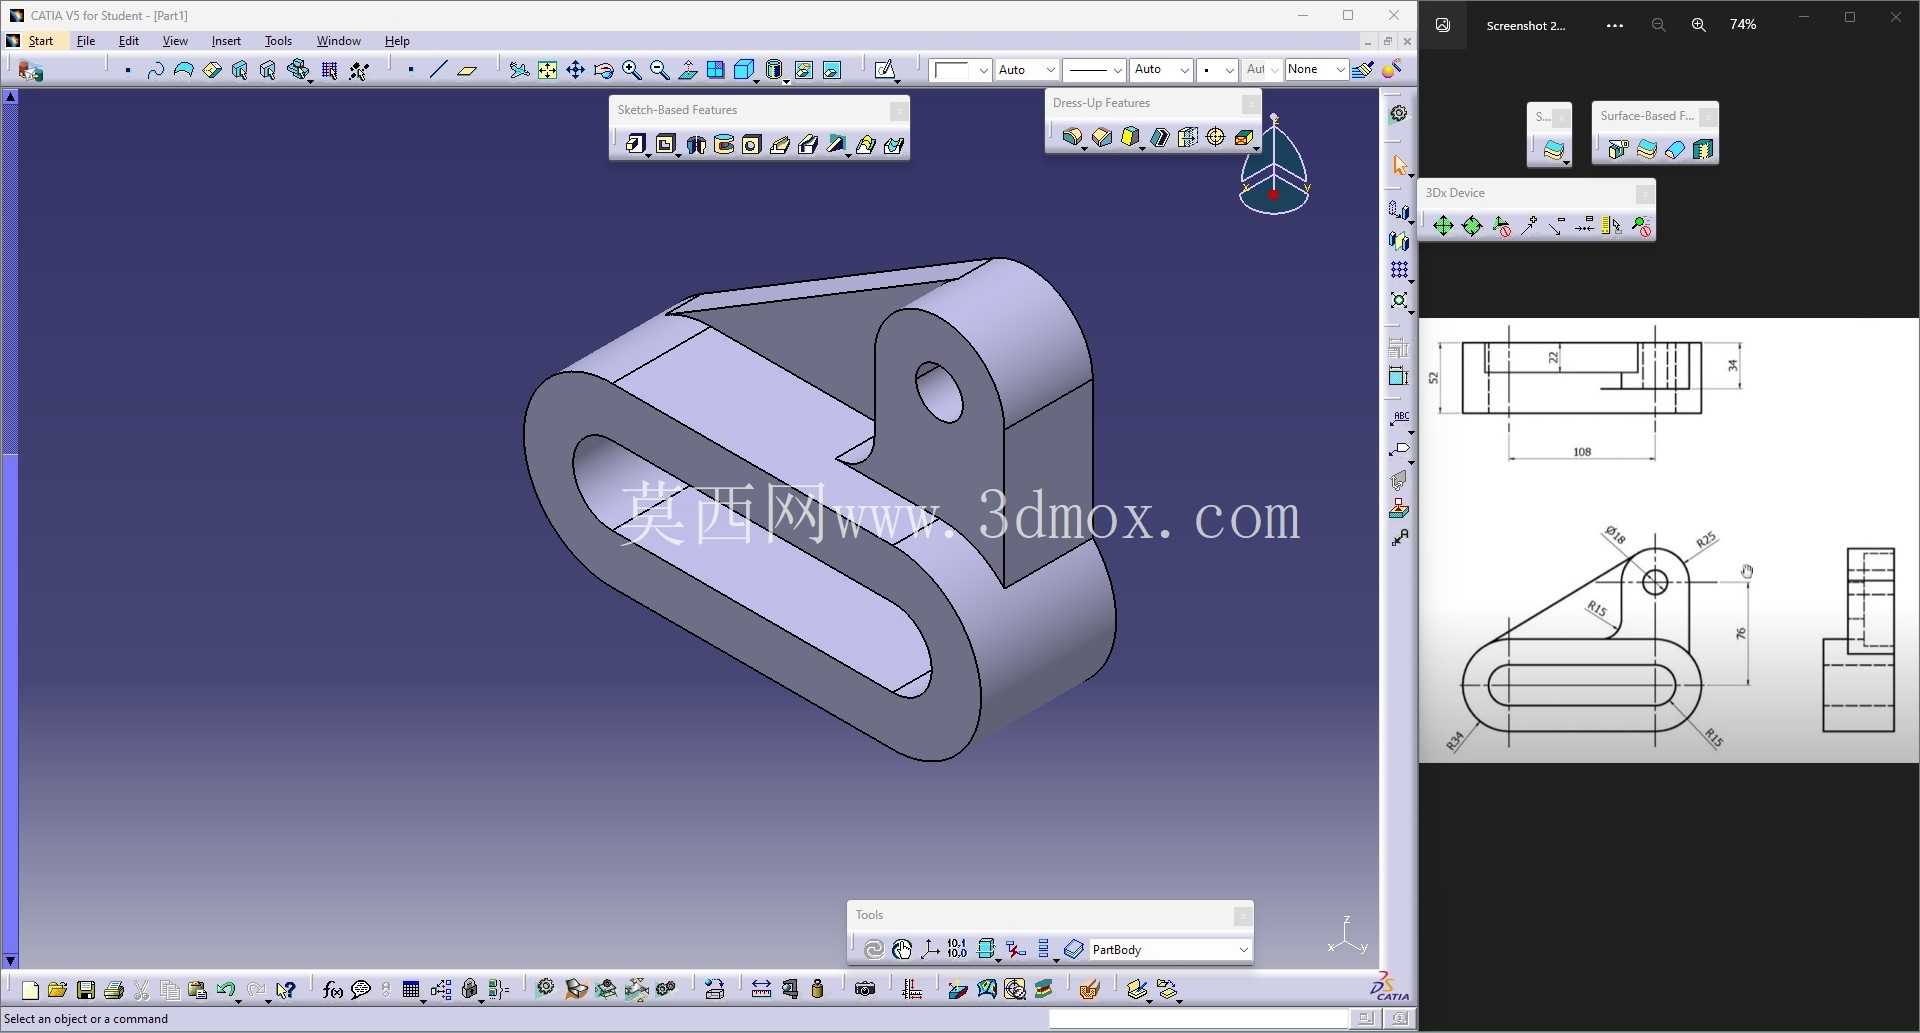
Task: Open the graphic color dropdown
Action: pos(960,70)
